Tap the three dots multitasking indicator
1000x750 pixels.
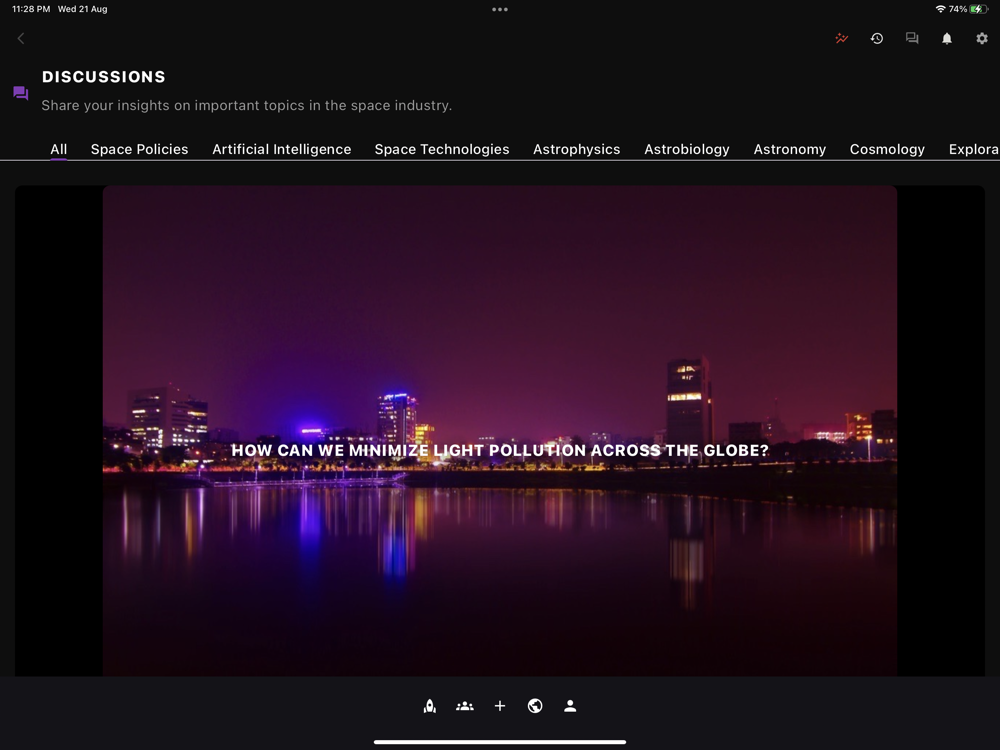tap(500, 10)
